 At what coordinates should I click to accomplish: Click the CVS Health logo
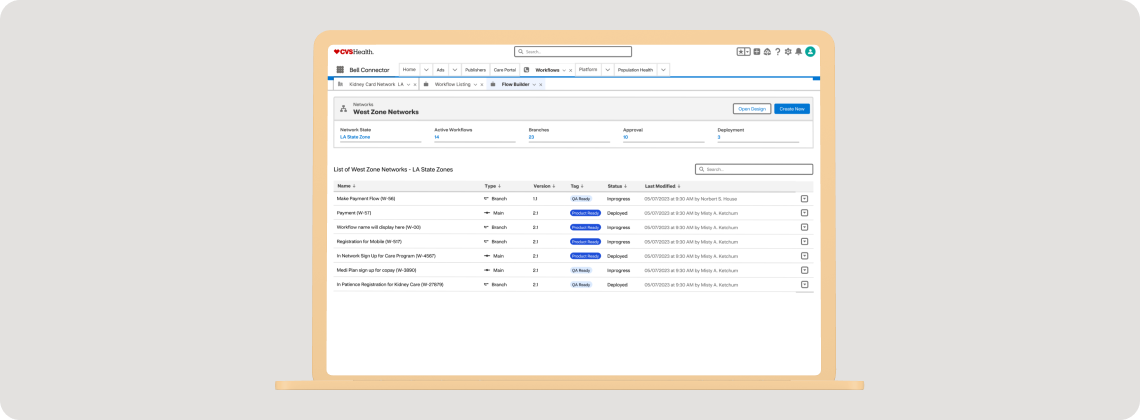[353, 51]
